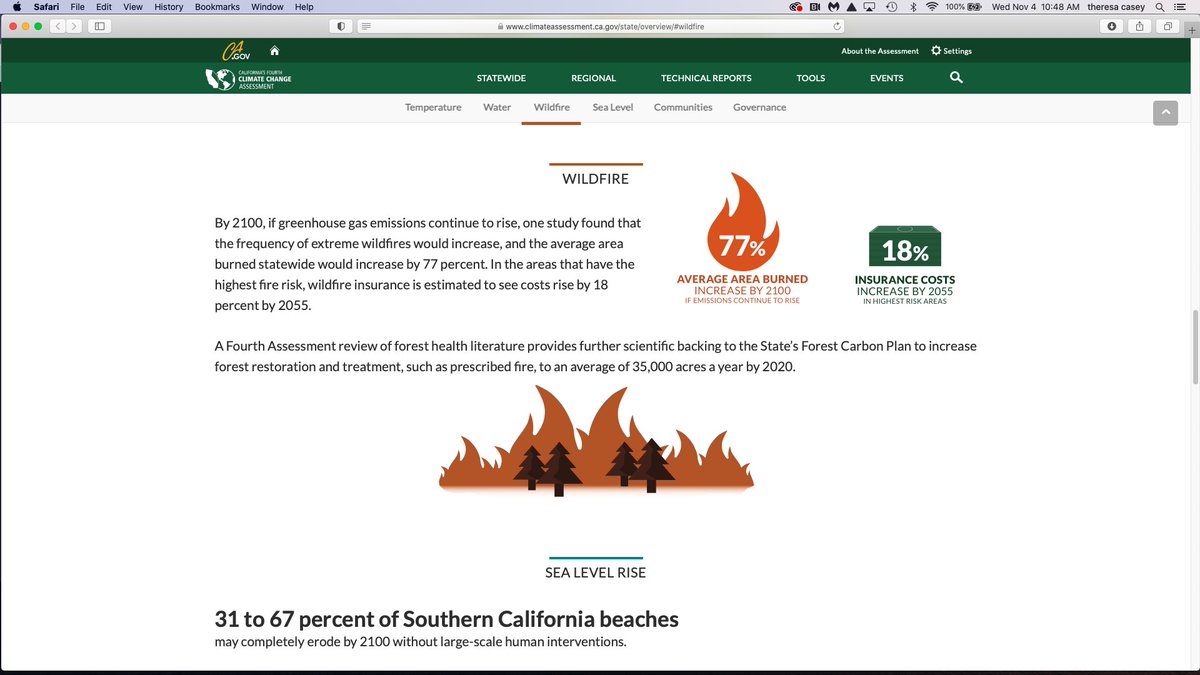This screenshot has width=1200, height=675.
Task: Click the date and time clock
Action: 1035,7
